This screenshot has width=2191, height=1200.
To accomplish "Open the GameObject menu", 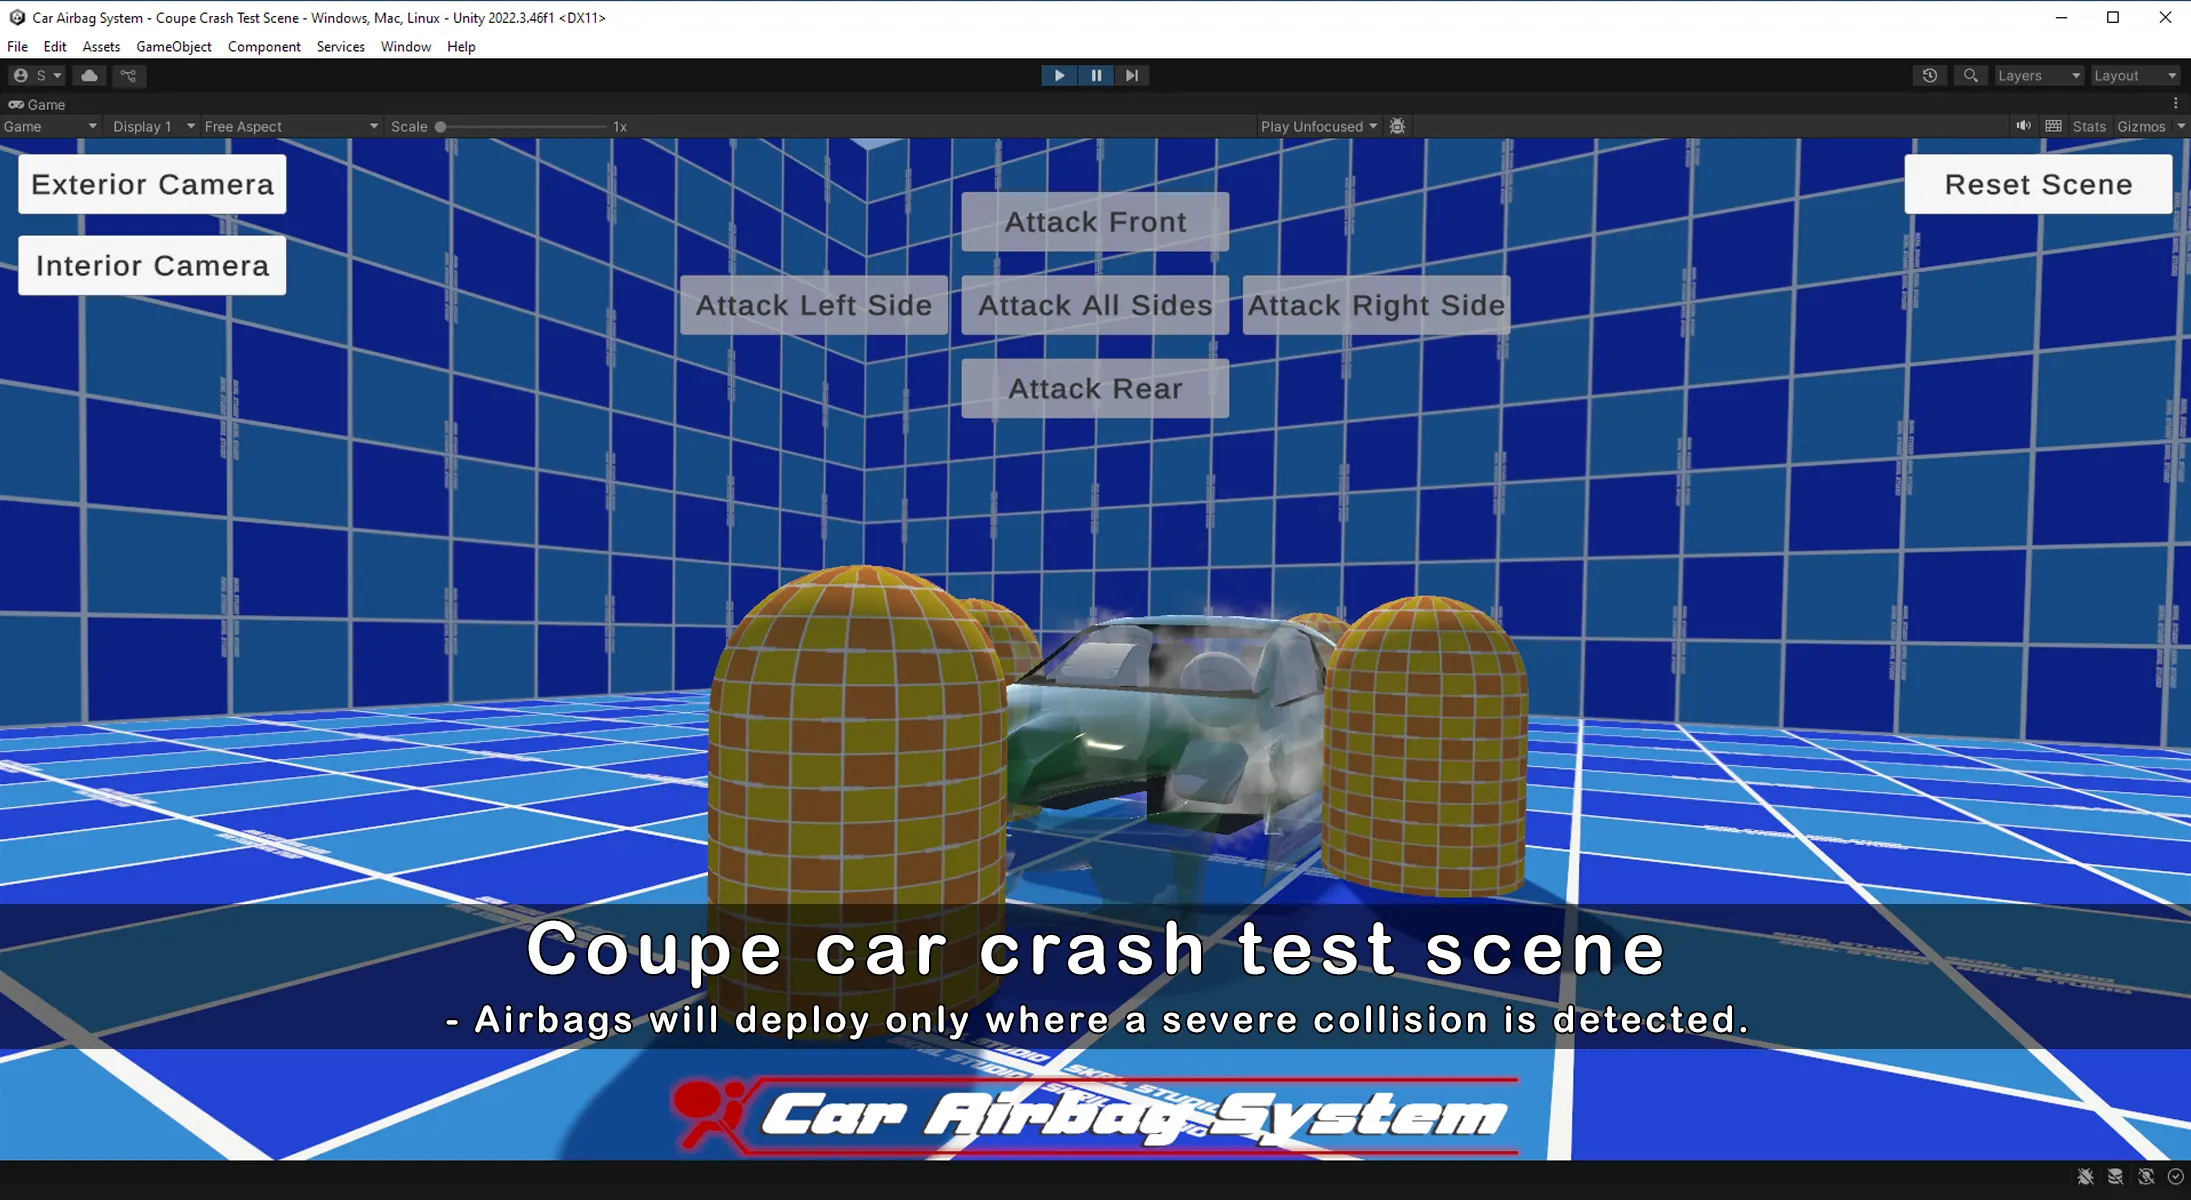I will [173, 47].
